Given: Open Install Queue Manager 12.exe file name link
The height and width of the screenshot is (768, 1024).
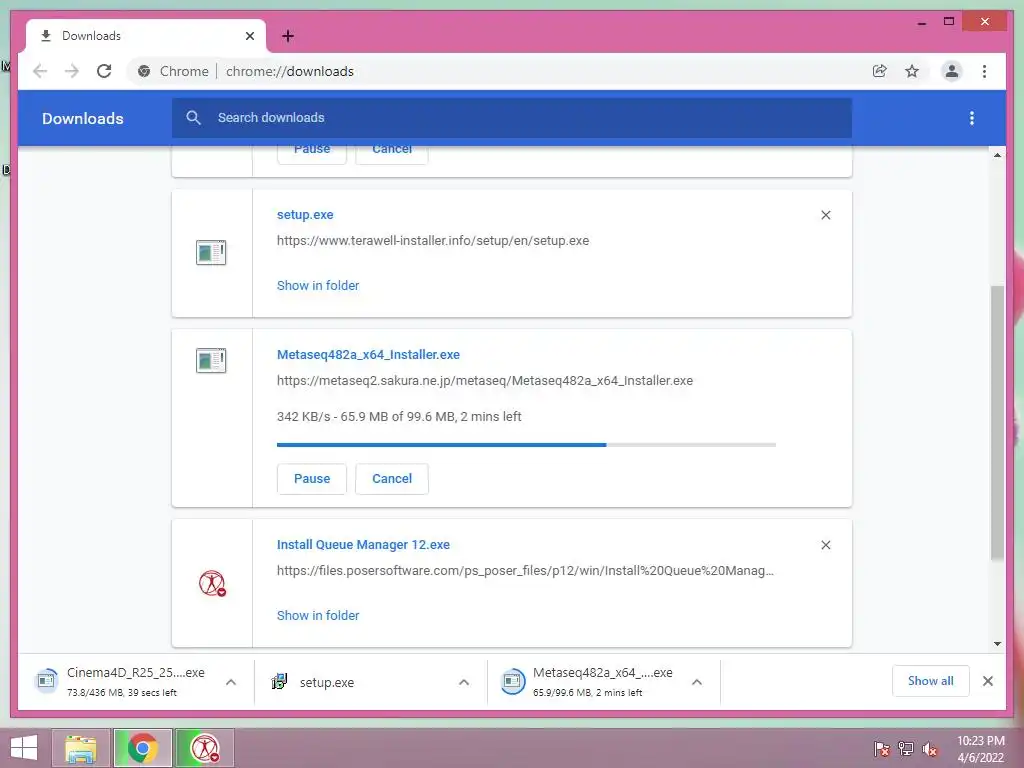Looking at the screenshot, I should (363, 545).
